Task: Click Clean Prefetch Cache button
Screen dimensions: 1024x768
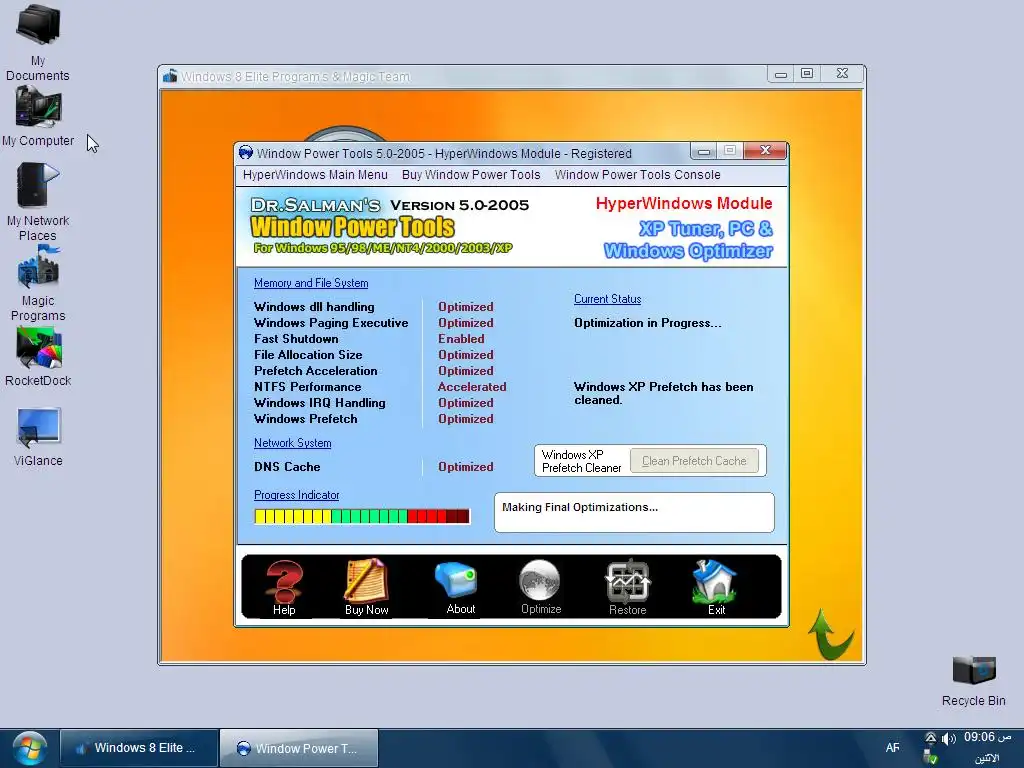Action: pos(694,460)
